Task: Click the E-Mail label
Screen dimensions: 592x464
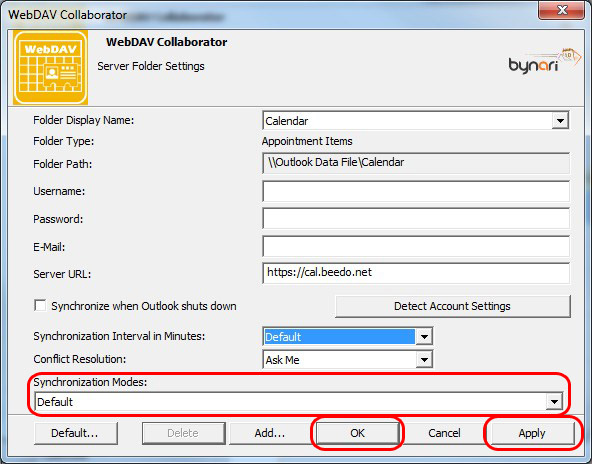Action: tap(49, 247)
